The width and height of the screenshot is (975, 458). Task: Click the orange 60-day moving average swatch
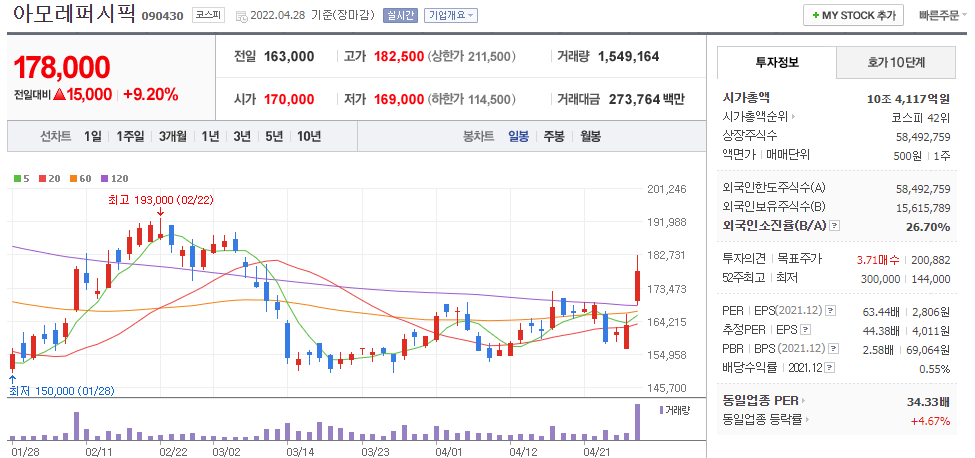pyautogui.click(x=73, y=179)
